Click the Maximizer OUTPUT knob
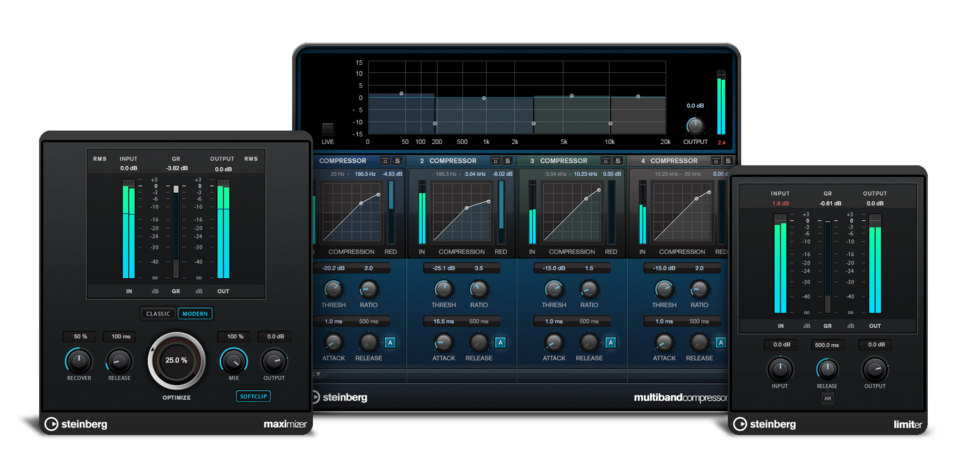This screenshot has width=960, height=465. pos(274,361)
